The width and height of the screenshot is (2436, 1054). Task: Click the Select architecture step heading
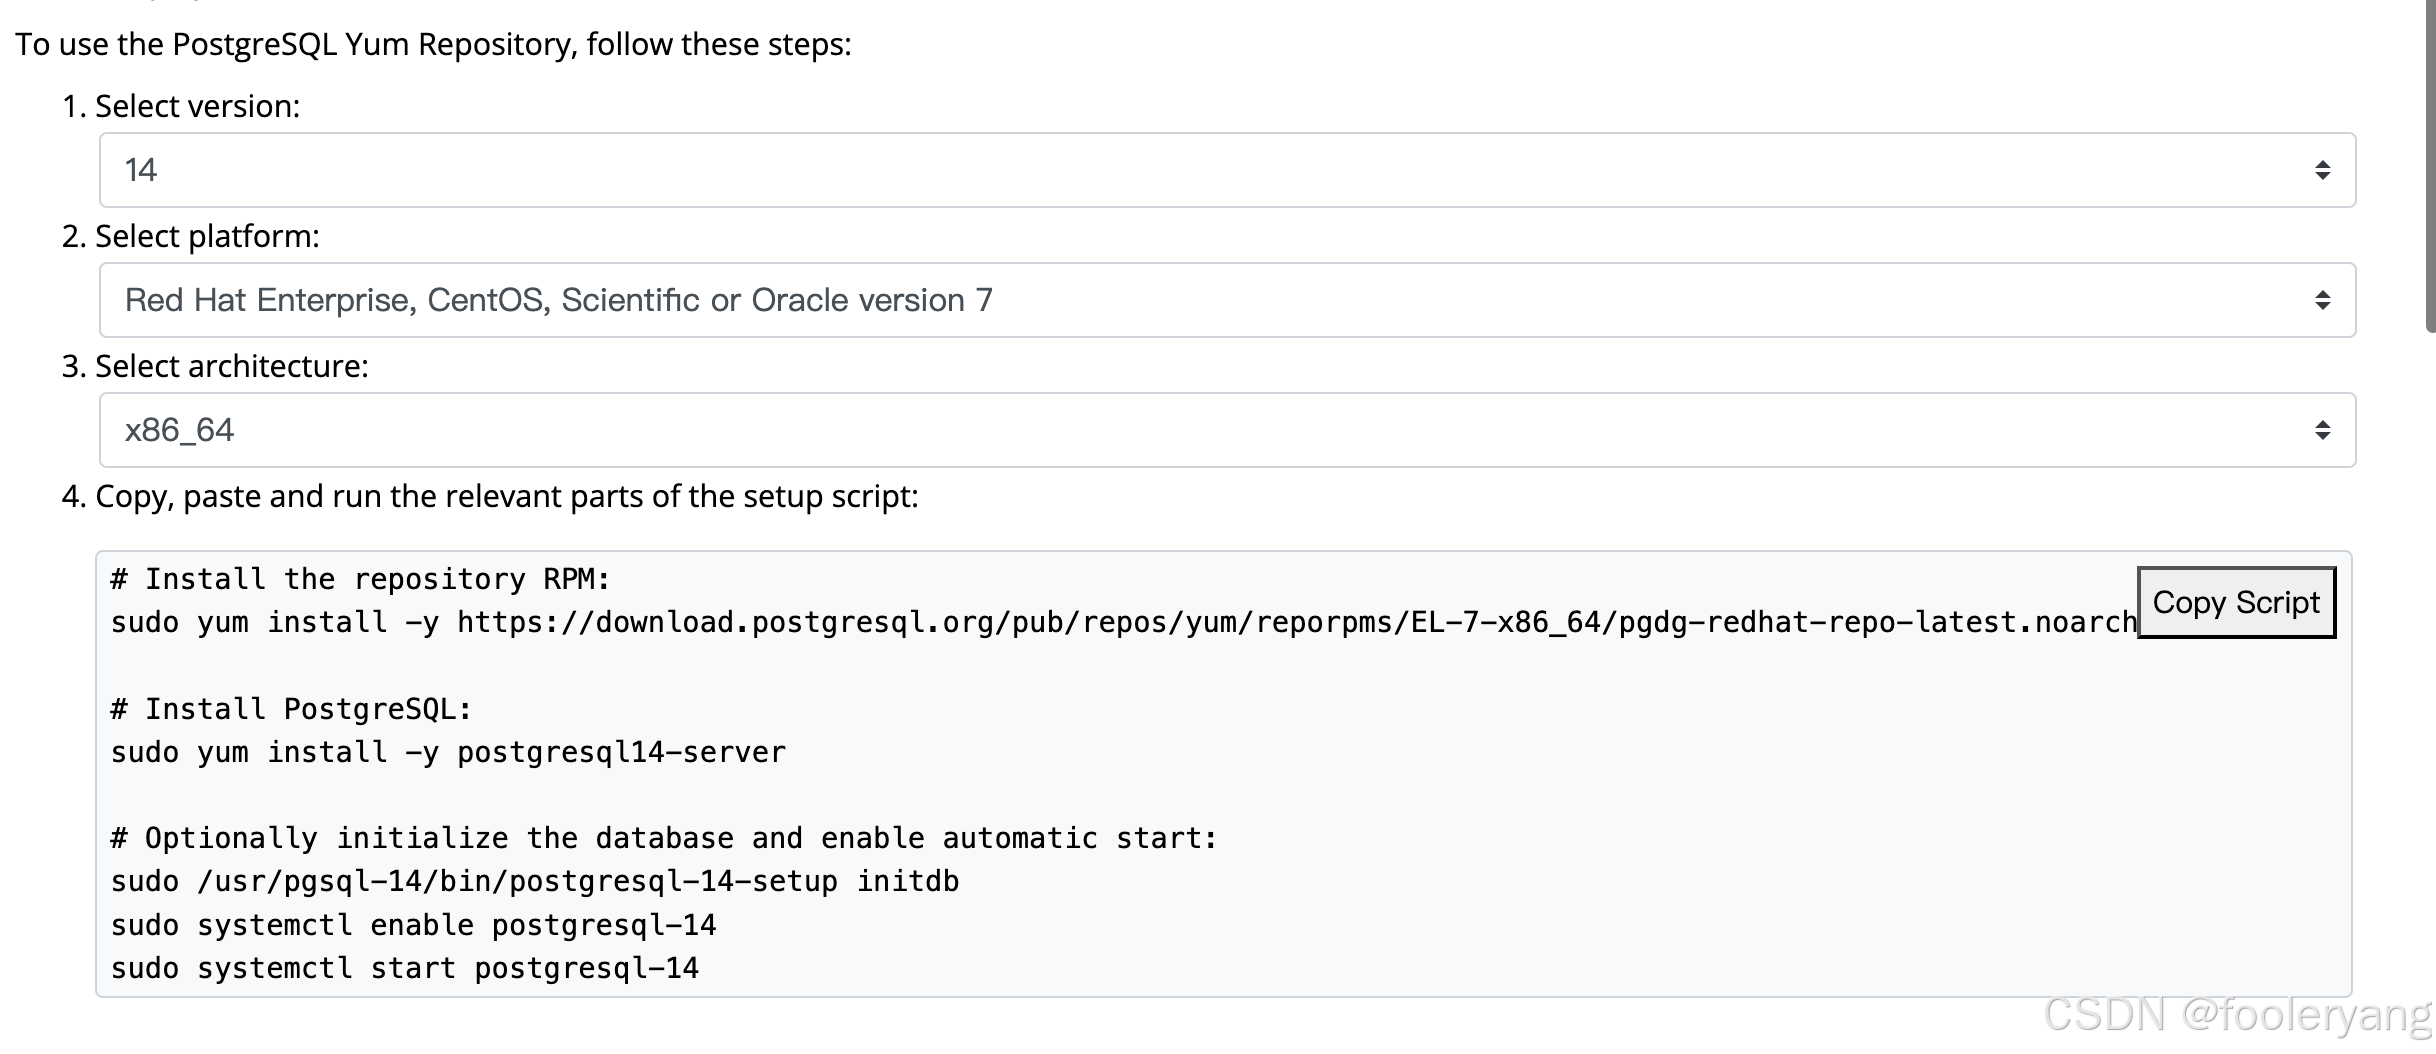(216, 366)
